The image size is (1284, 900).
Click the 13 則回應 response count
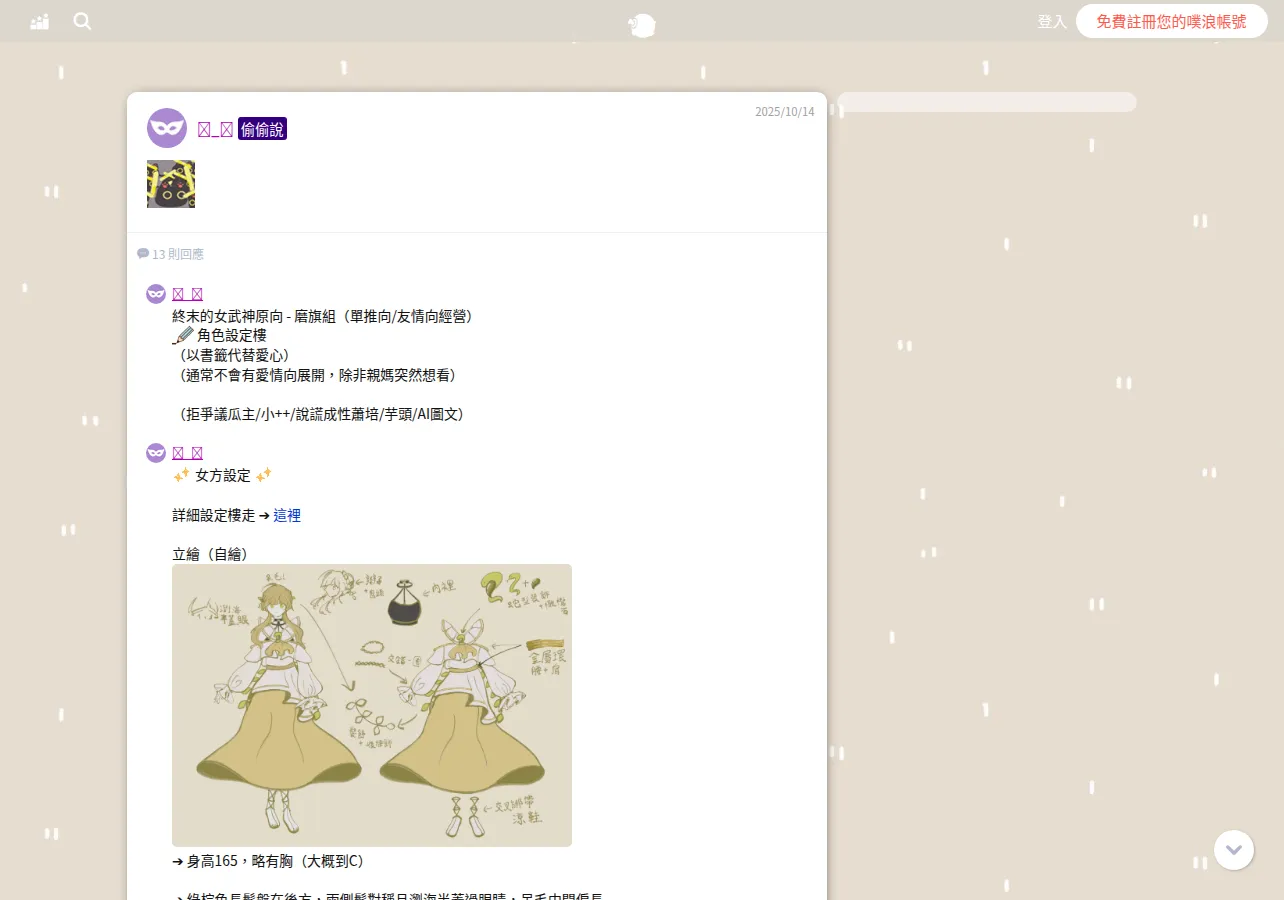(170, 254)
